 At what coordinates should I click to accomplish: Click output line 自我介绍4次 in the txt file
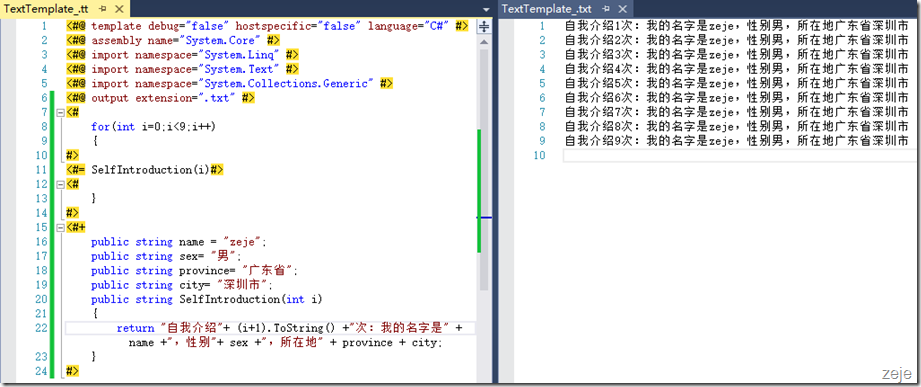click(x=737, y=69)
